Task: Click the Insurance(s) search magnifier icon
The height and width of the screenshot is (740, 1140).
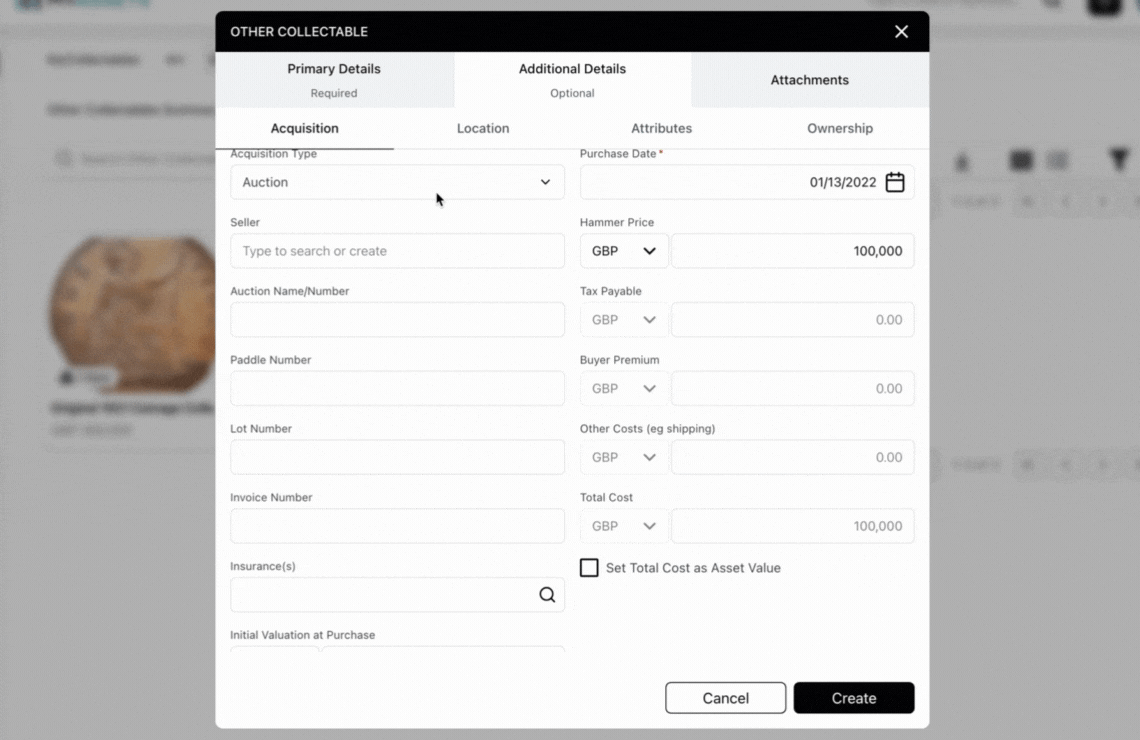Action: [547, 595]
